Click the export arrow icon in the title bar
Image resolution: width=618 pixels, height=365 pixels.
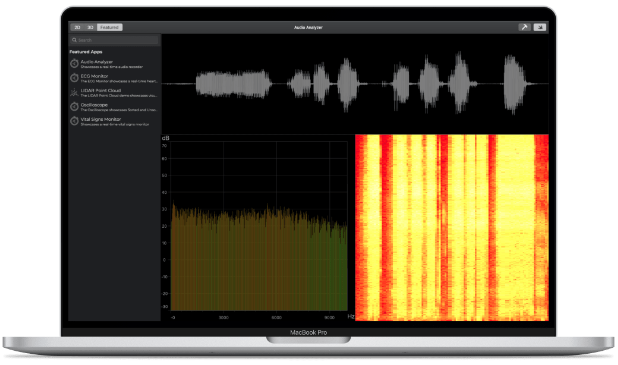(x=540, y=27)
